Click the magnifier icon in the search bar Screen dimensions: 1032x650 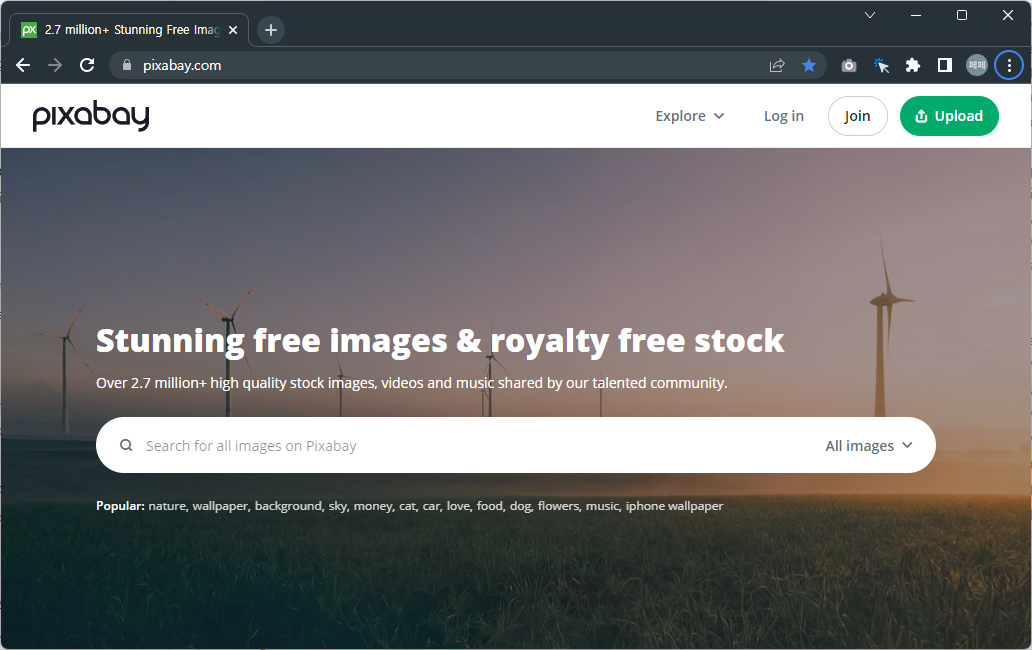tap(125, 444)
